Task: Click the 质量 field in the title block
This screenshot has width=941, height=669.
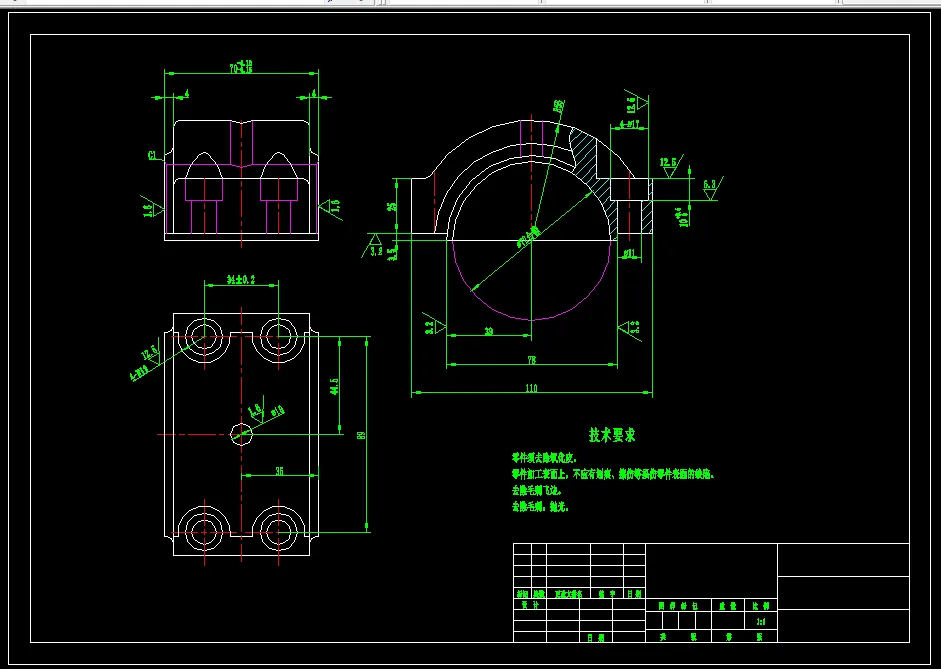Action: [729, 606]
